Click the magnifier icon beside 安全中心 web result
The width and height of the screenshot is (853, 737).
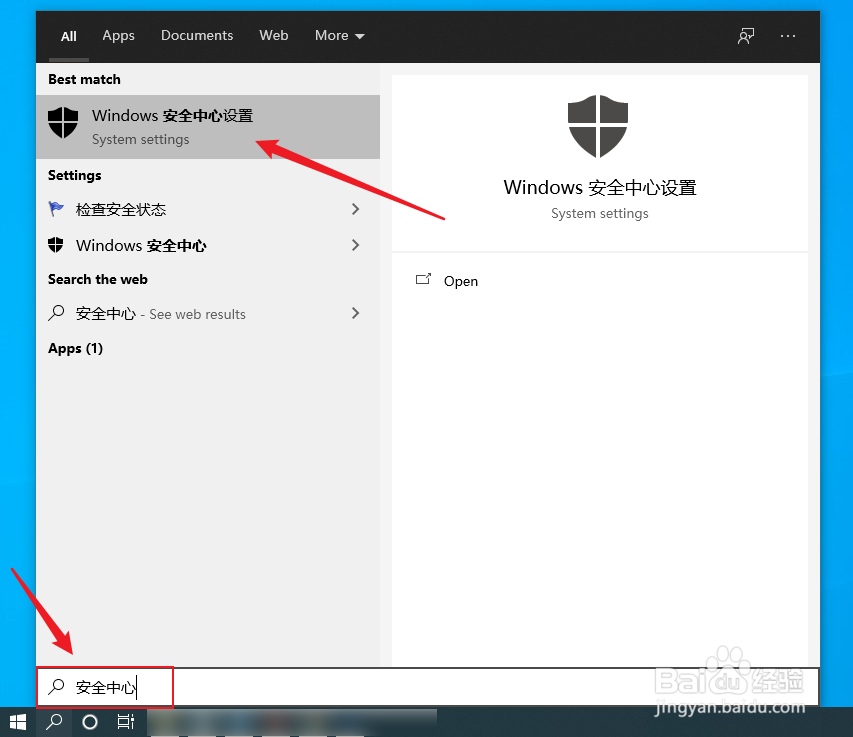coord(56,313)
